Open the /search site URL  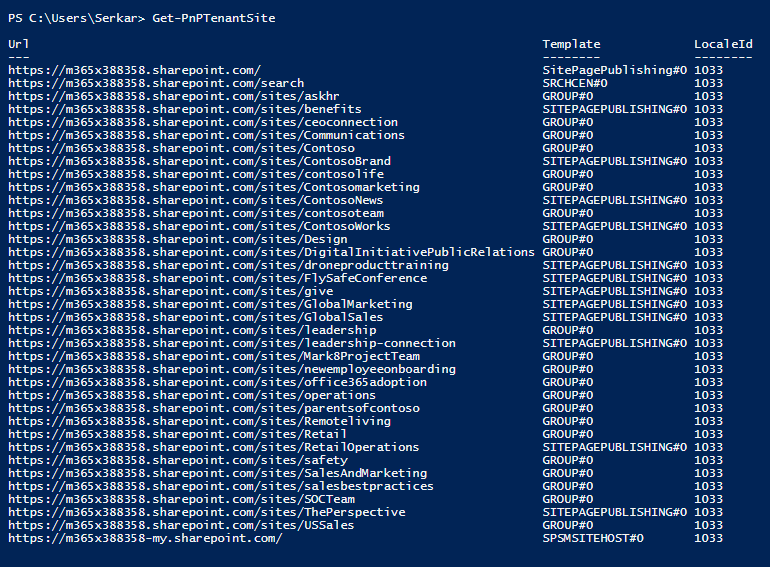point(155,83)
